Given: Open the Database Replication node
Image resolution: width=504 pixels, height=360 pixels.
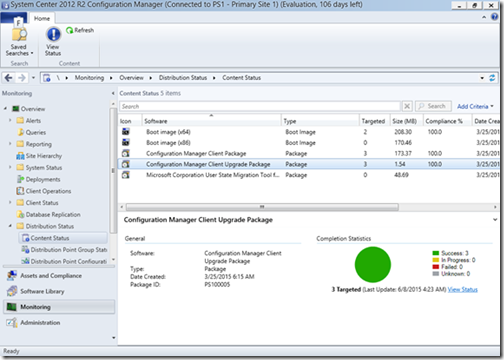Looking at the screenshot, I should pyautogui.click(x=49, y=214).
